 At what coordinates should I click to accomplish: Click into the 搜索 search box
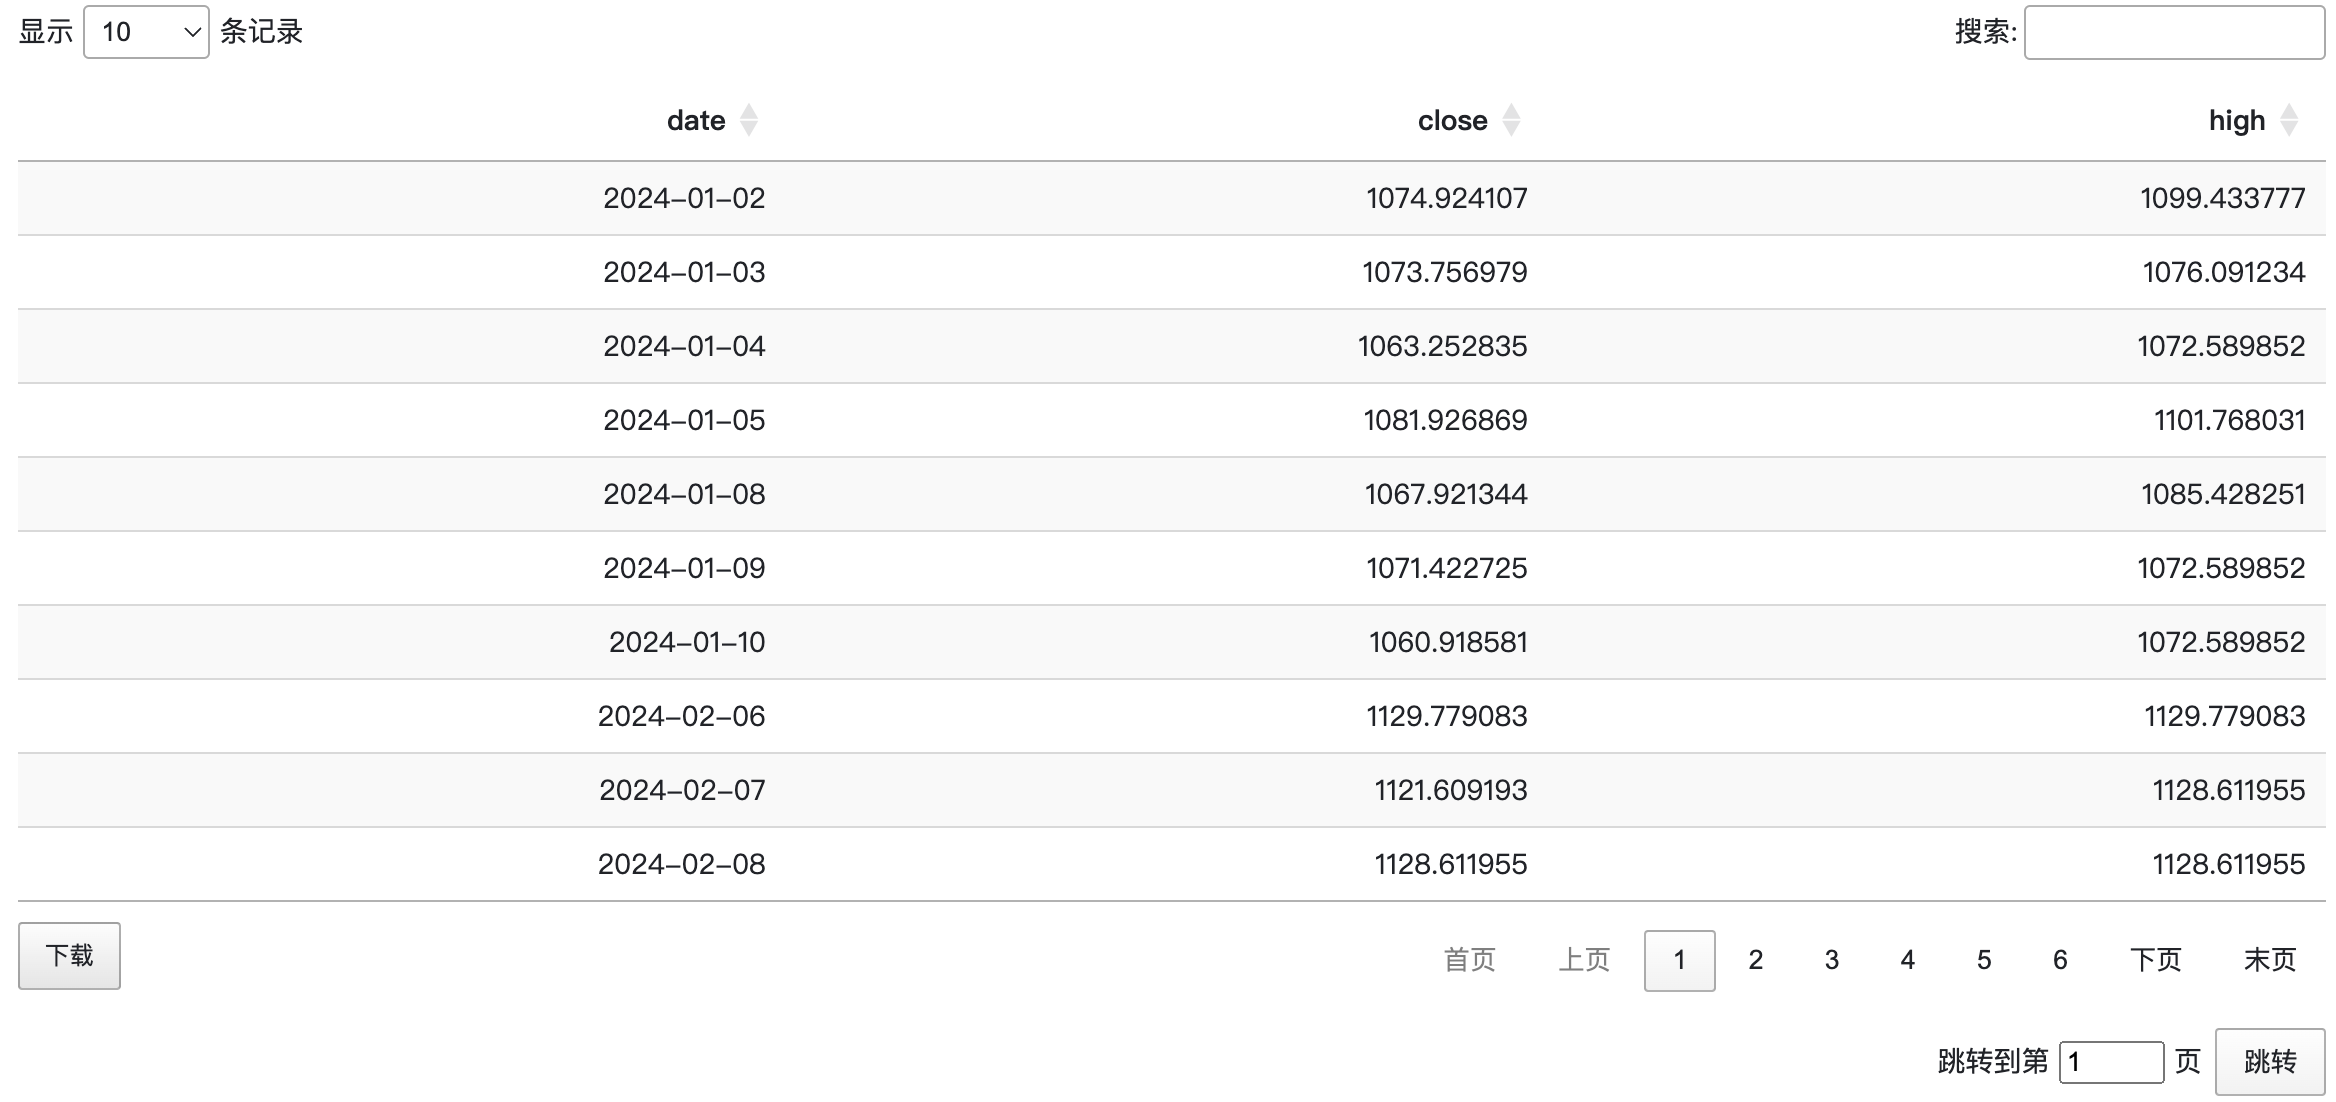(x=2173, y=33)
